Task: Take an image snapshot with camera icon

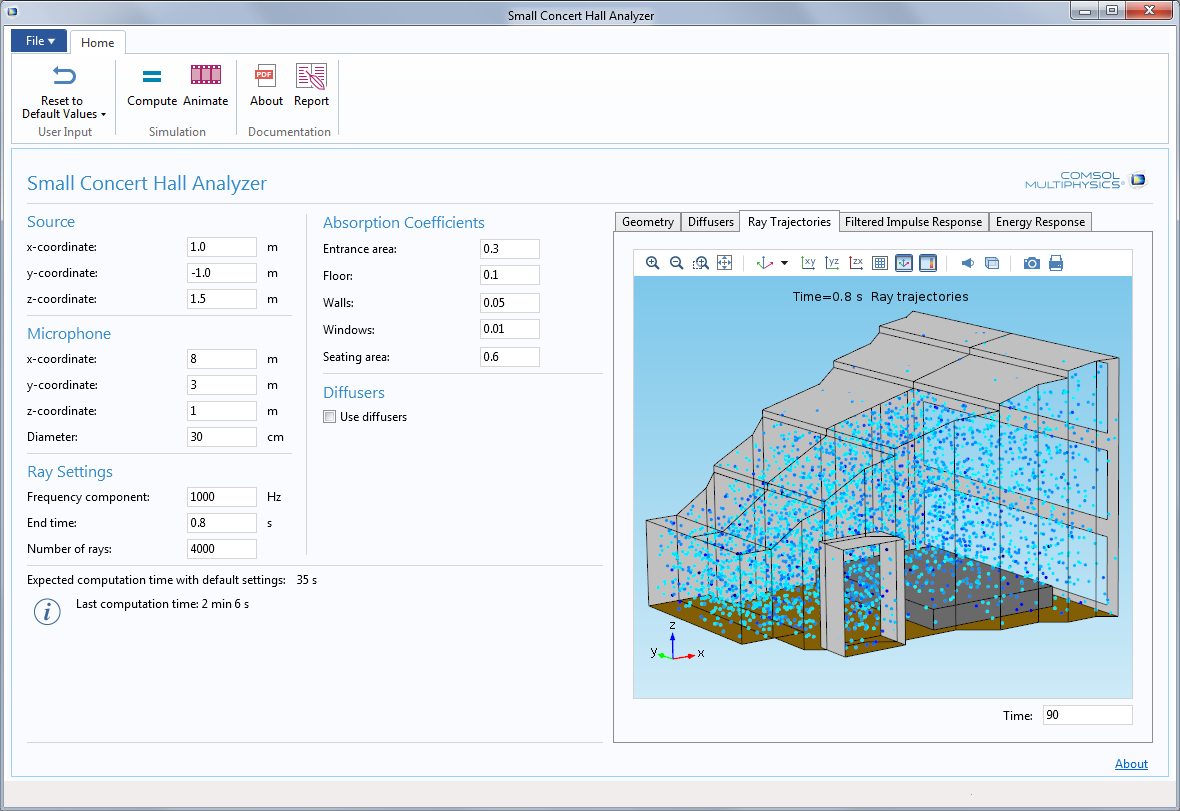Action: tap(1032, 263)
